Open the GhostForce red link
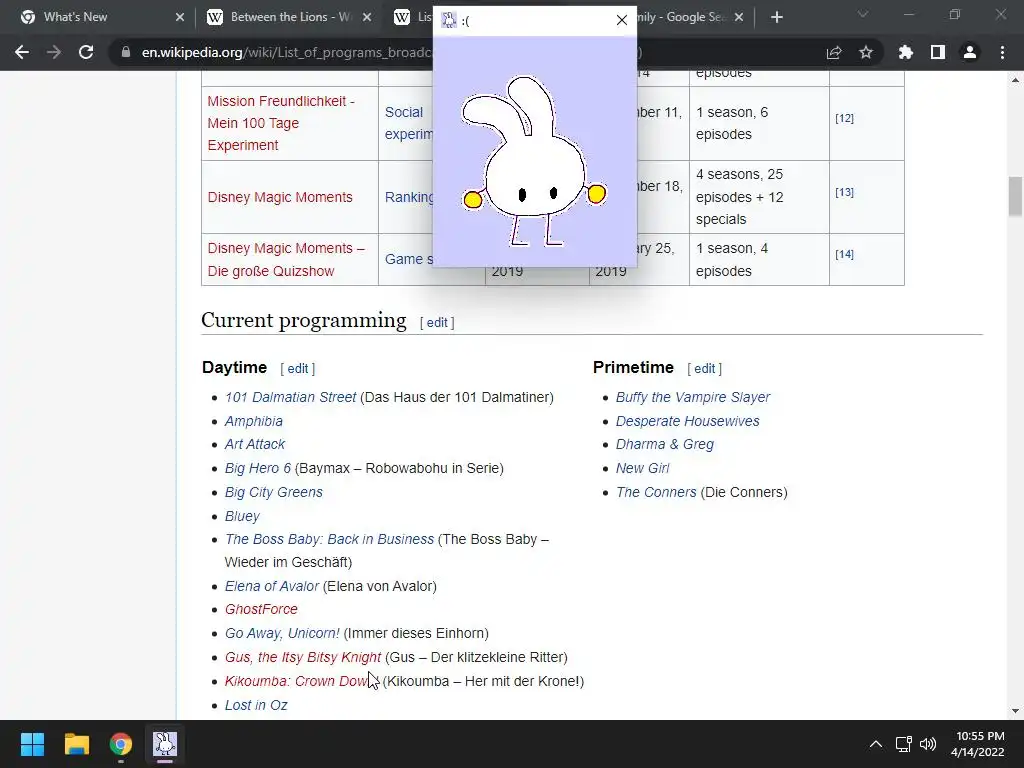 261,609
